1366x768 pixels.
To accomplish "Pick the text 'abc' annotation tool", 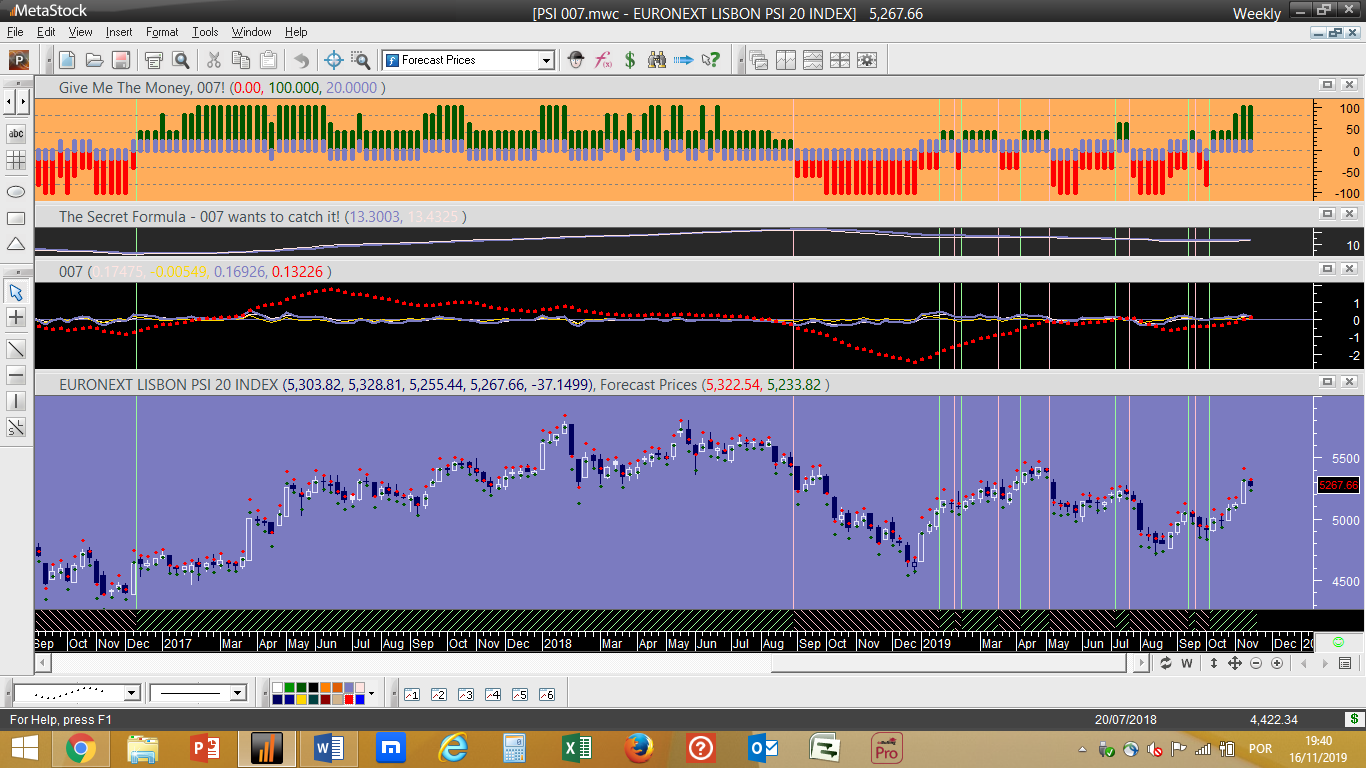I will tap(16, 133).
